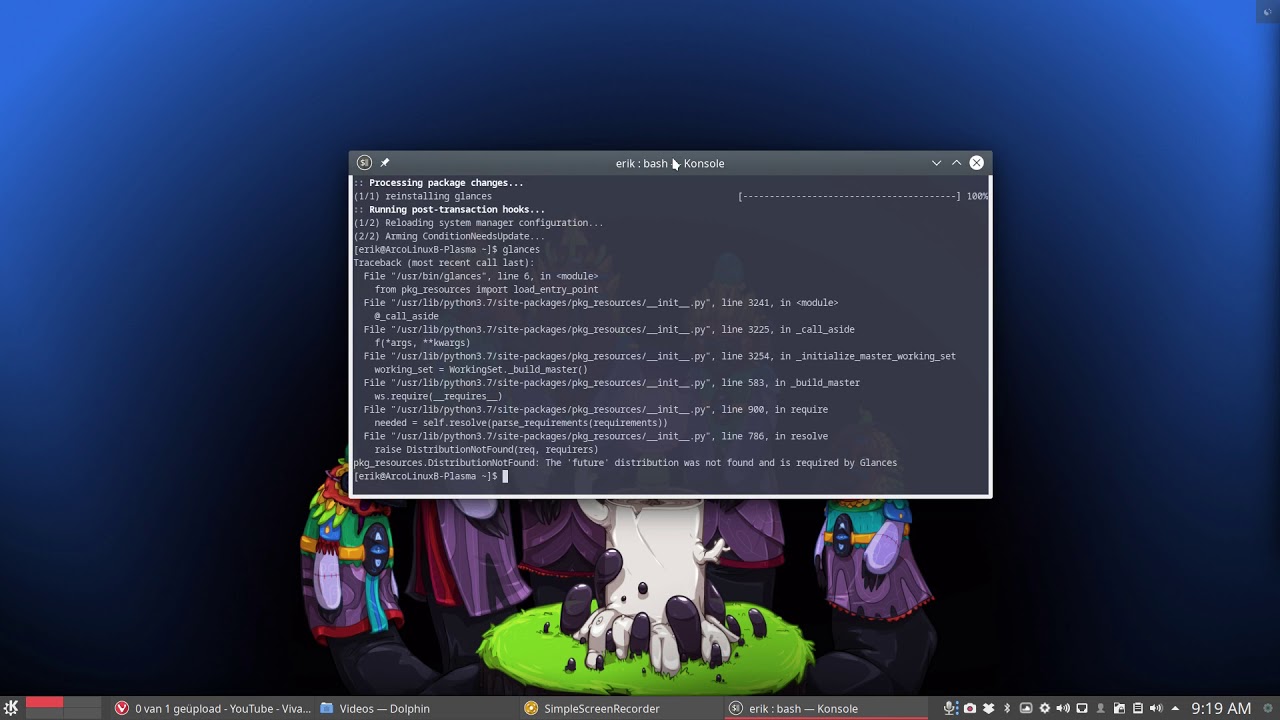Click the gear icon next to the picture icon
Viewport: 1280px width, 720px height.
pos(1045,708)
